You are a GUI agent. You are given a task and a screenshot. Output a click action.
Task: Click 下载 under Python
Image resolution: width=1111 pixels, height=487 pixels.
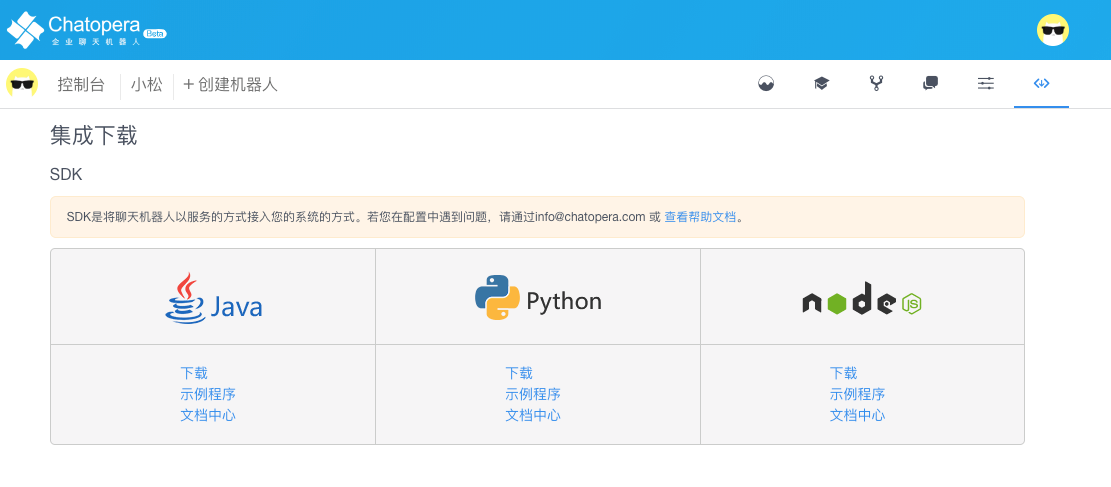tap(519, 373)
